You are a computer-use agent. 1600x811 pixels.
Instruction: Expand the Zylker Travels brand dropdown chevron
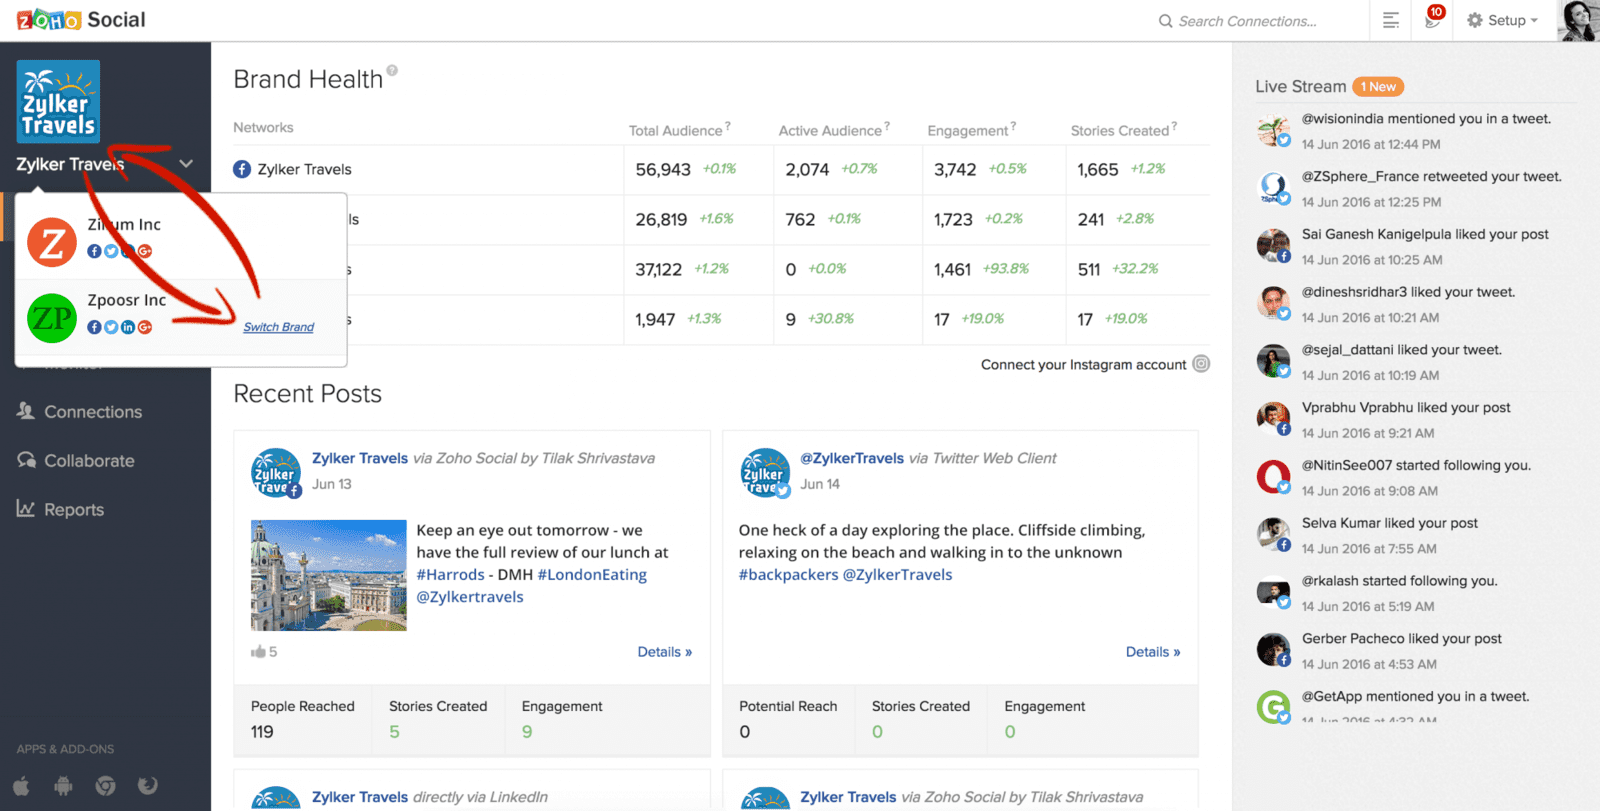(186, 164)
